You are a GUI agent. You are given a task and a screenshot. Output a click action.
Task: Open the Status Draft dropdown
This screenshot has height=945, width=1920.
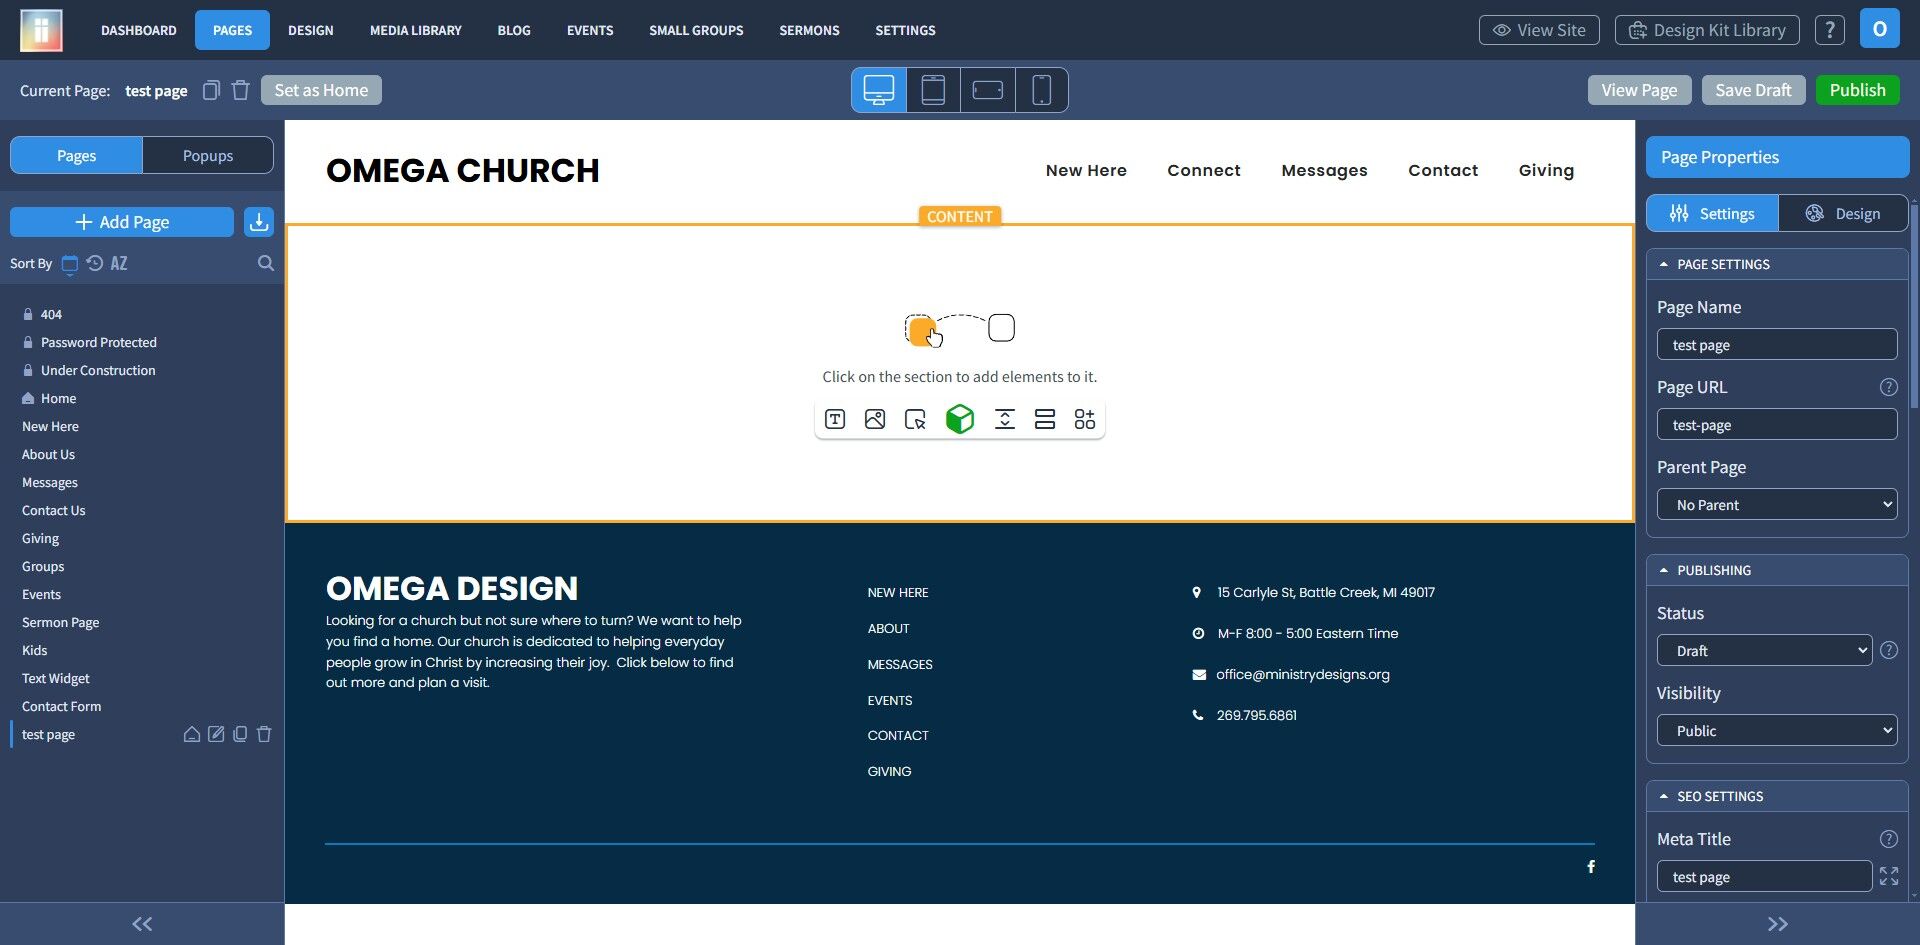click(x=1764, y=651)
